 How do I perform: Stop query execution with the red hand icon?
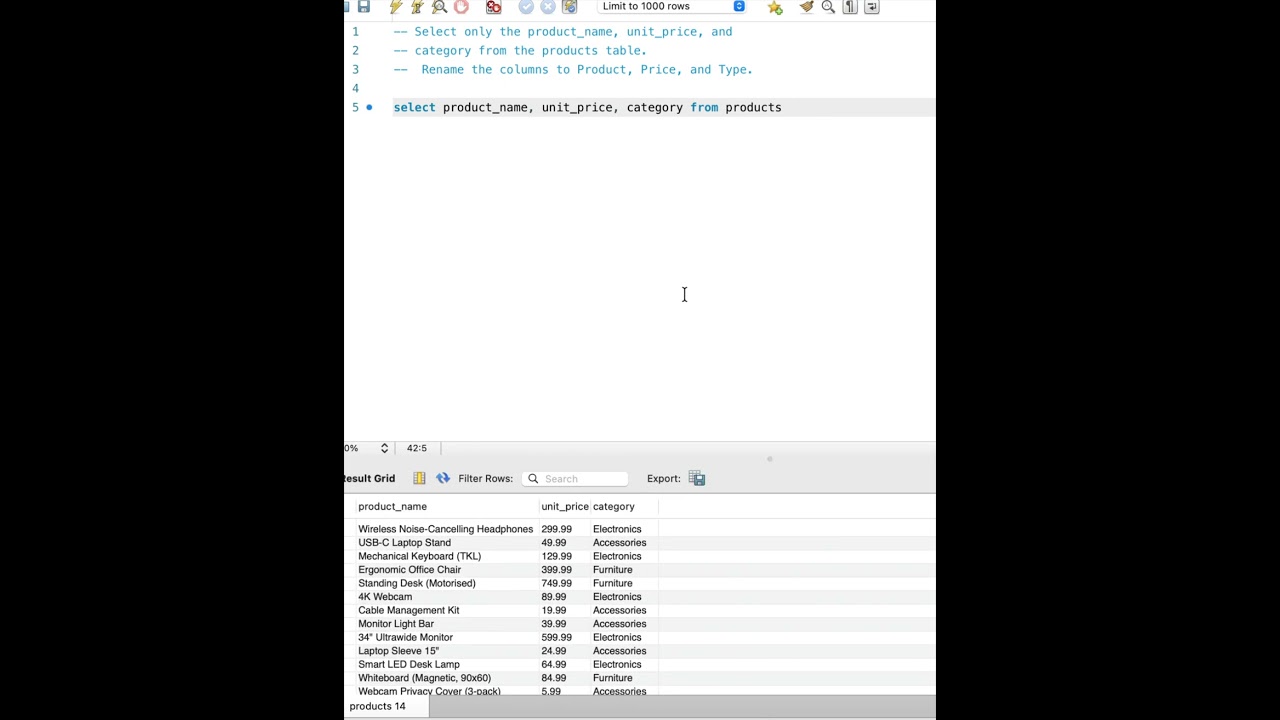(461, 6)
